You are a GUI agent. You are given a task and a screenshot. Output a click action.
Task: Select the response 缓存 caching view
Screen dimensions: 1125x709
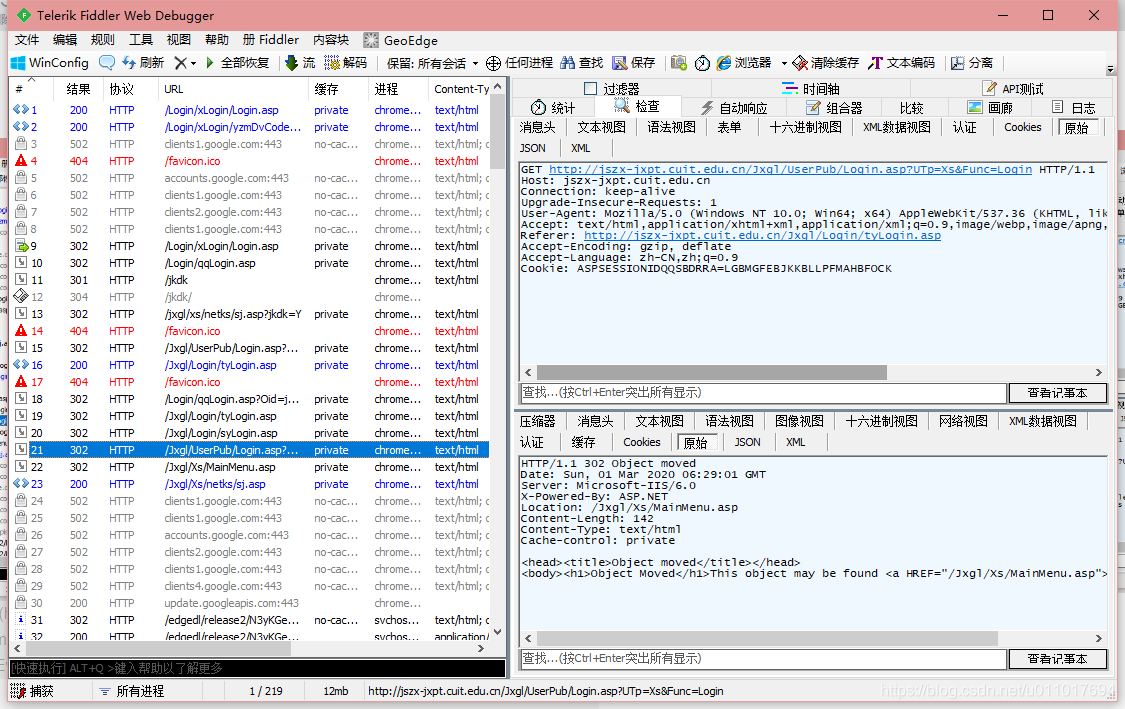tap(583, 443)
